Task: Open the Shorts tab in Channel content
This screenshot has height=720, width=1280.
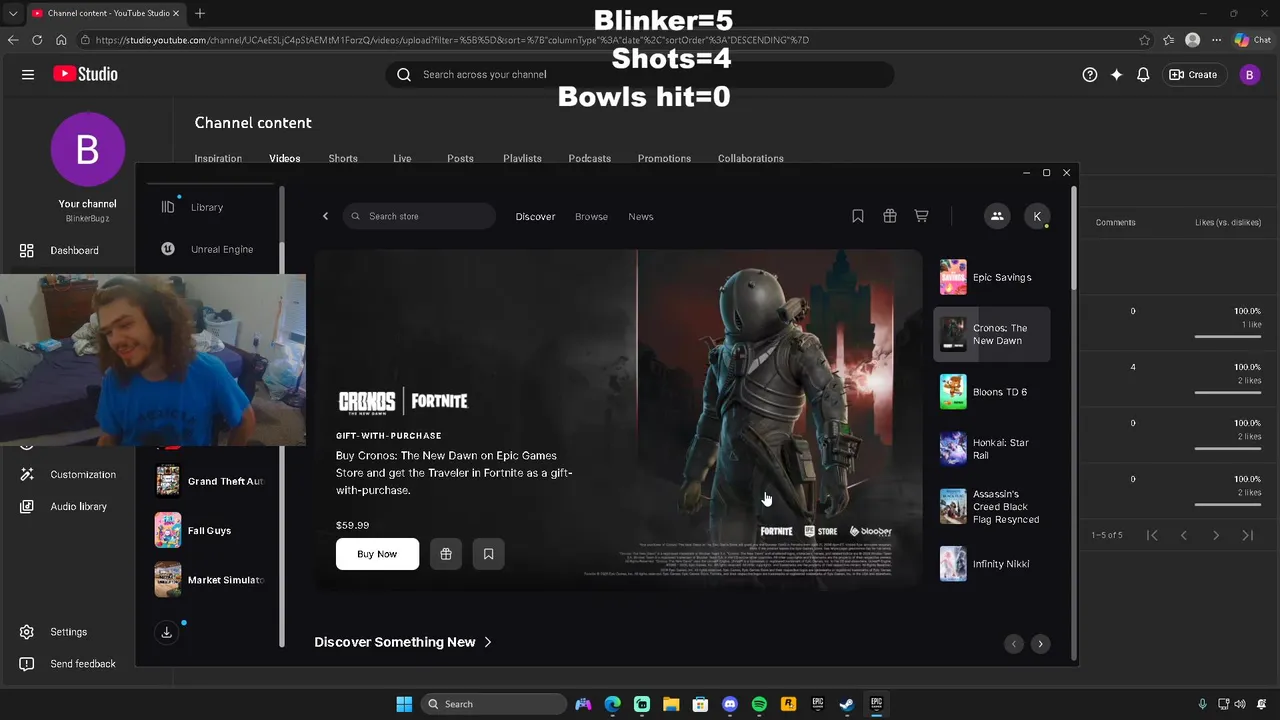Action: click(x=343, y=158)
